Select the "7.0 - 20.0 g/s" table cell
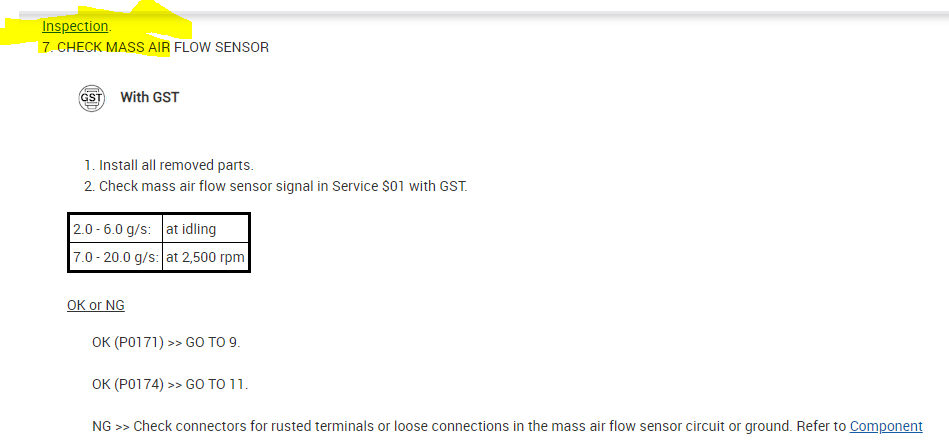 115,257
